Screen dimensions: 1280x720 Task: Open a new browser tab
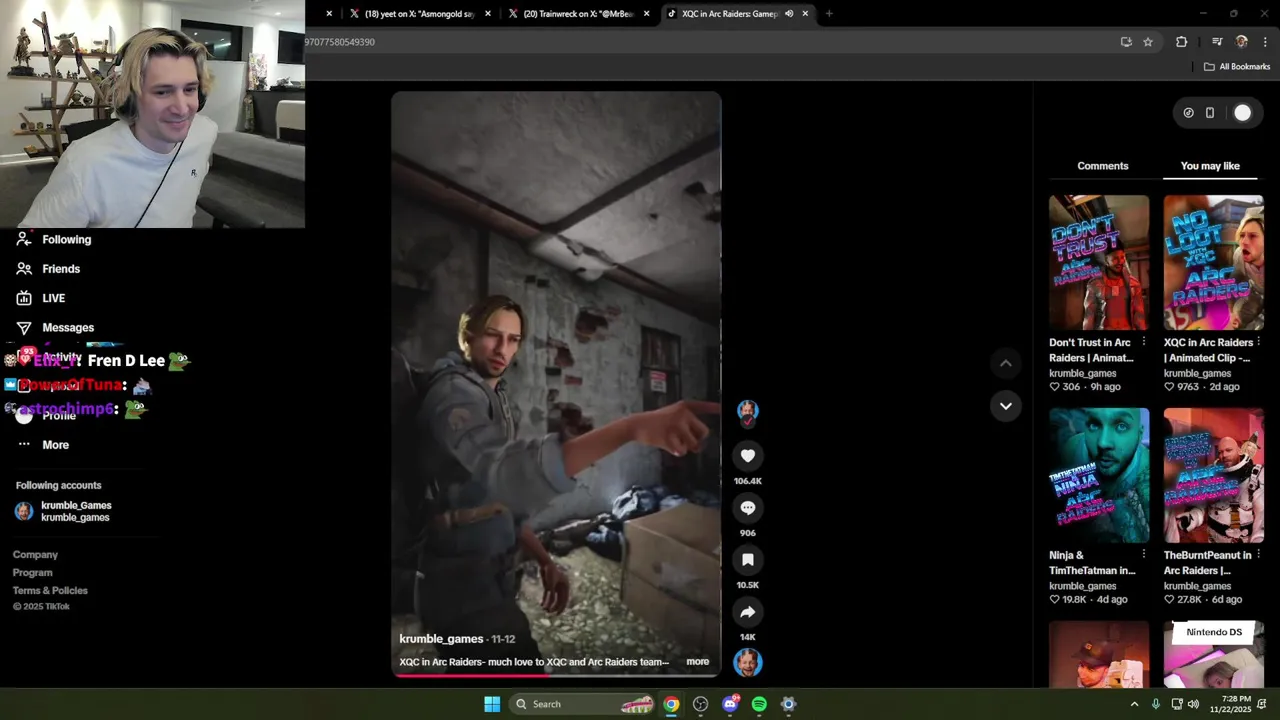point(829,14)
